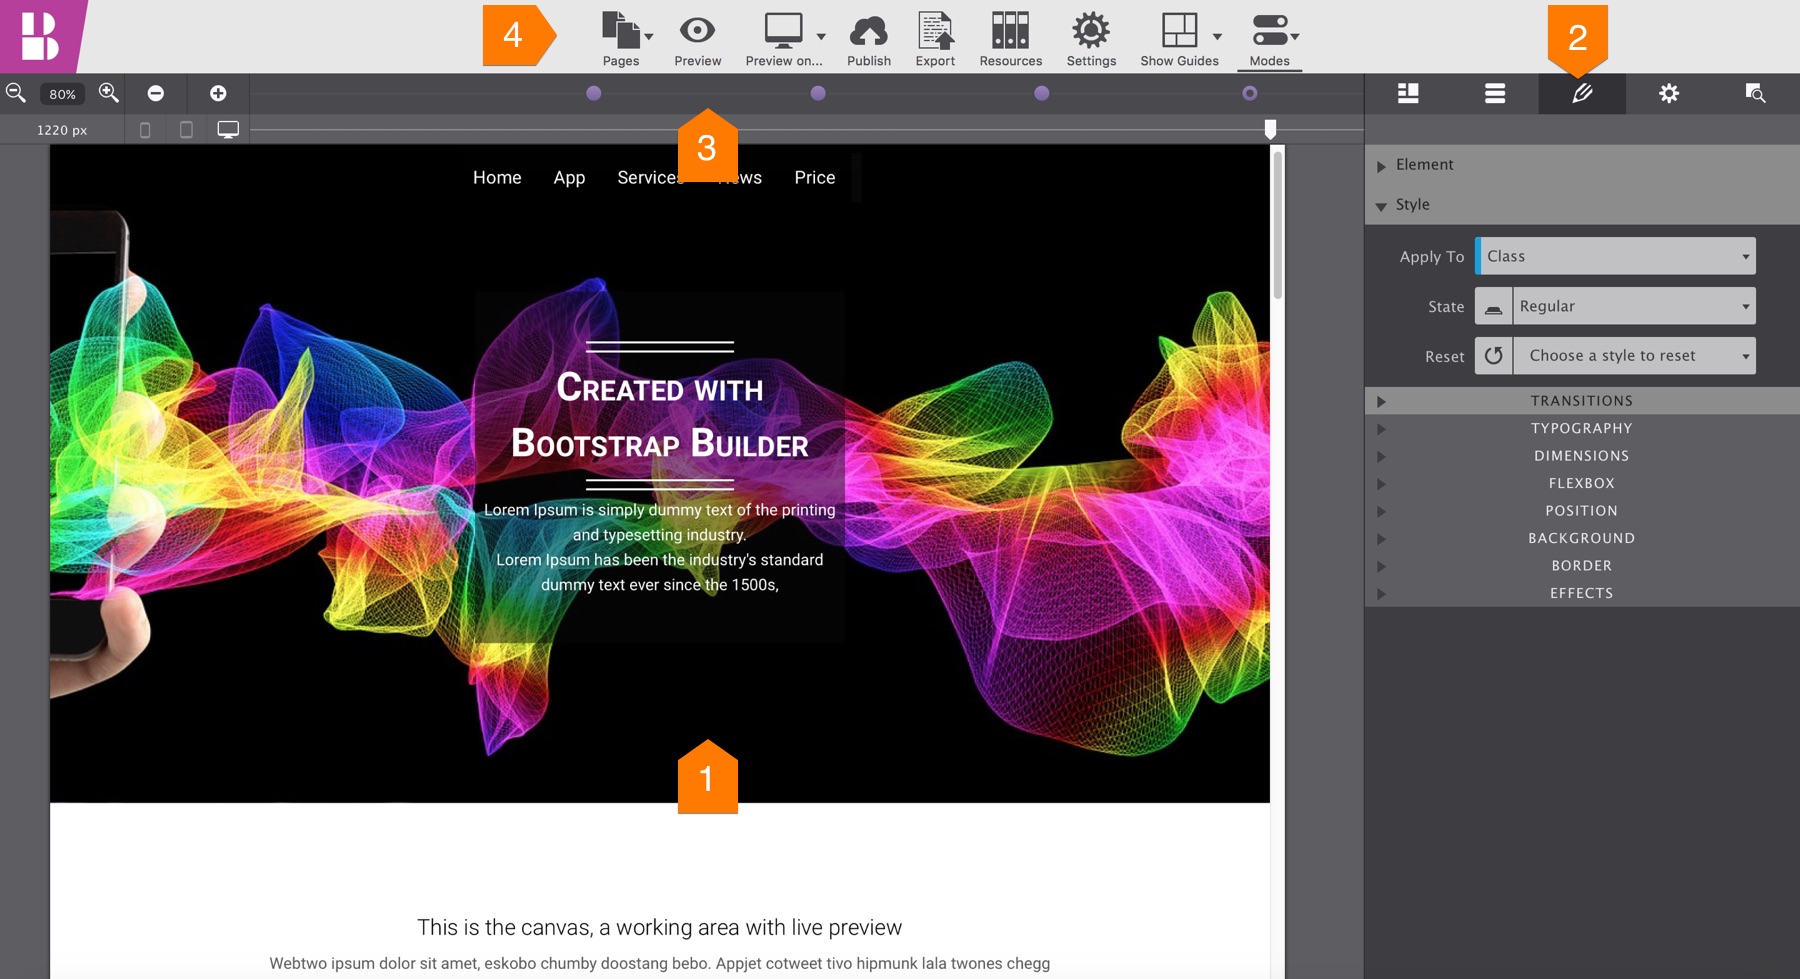Remove a breakpoint with the minus icon

(x=156, y=93)
